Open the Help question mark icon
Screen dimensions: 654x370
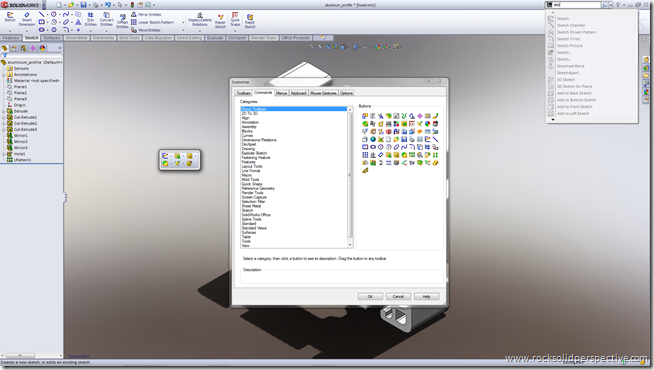[x=618, y=5]
